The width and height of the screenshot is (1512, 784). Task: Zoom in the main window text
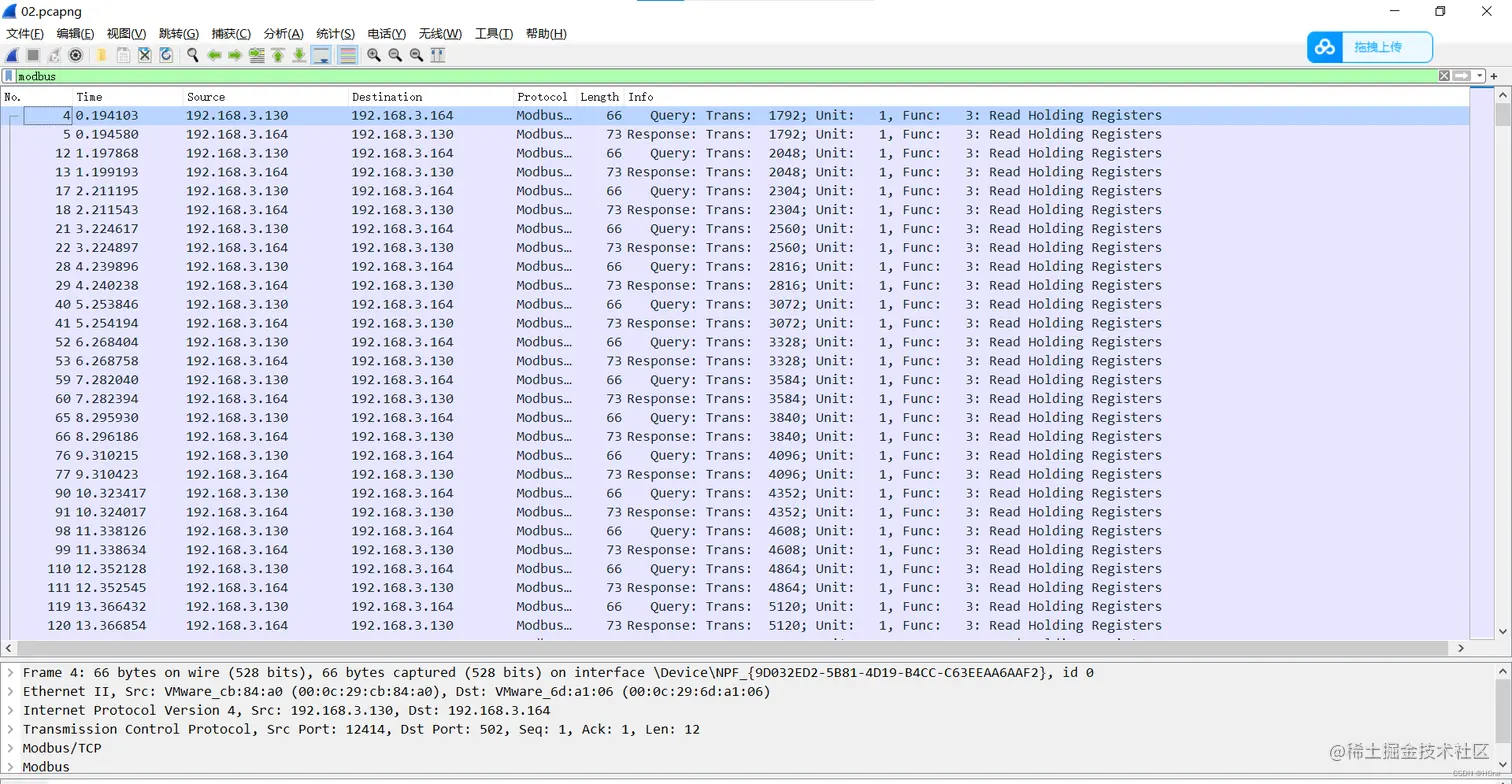pos(374,55)
